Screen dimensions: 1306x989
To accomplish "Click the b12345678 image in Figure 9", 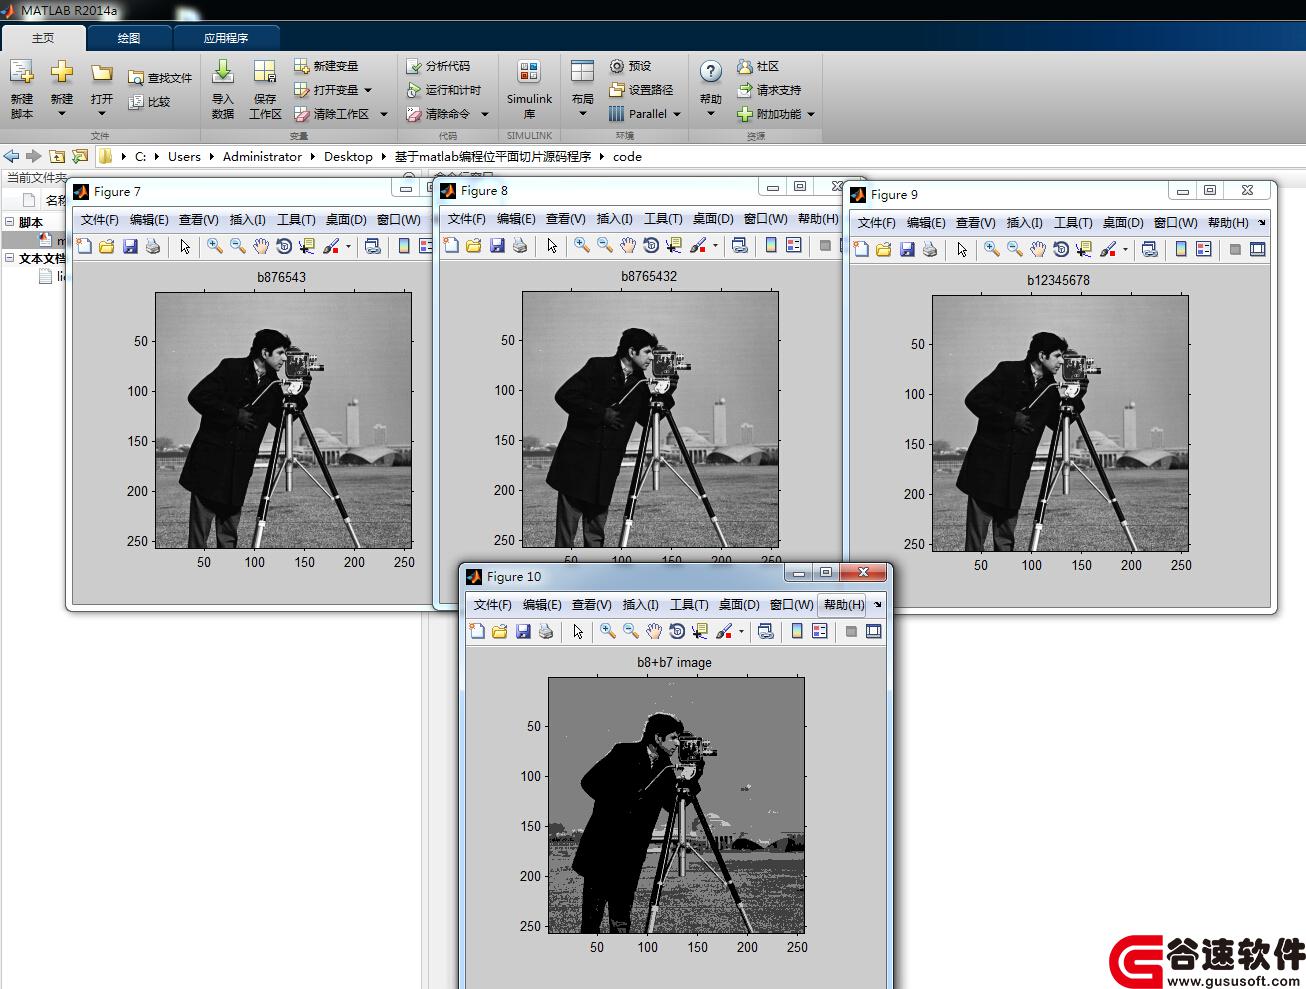I will click(x=1060, y=423).
